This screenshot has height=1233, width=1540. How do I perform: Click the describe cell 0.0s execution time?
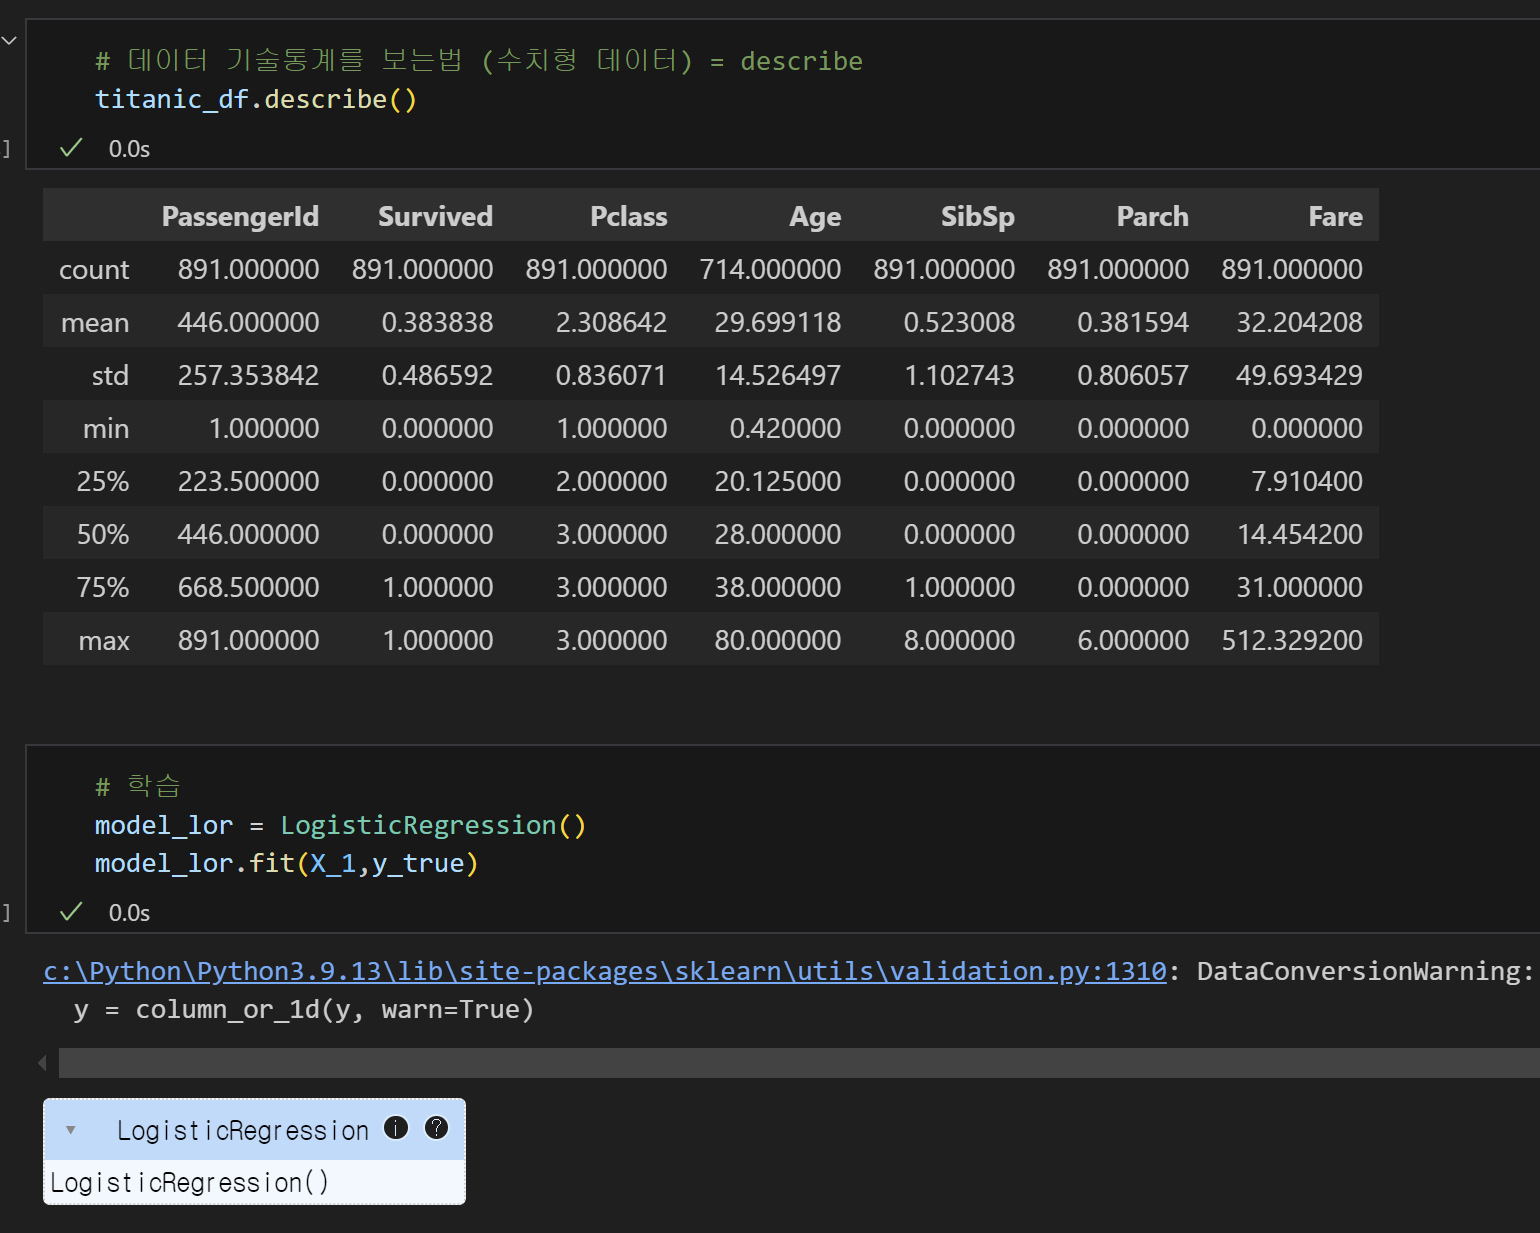(x=129, y=149)
